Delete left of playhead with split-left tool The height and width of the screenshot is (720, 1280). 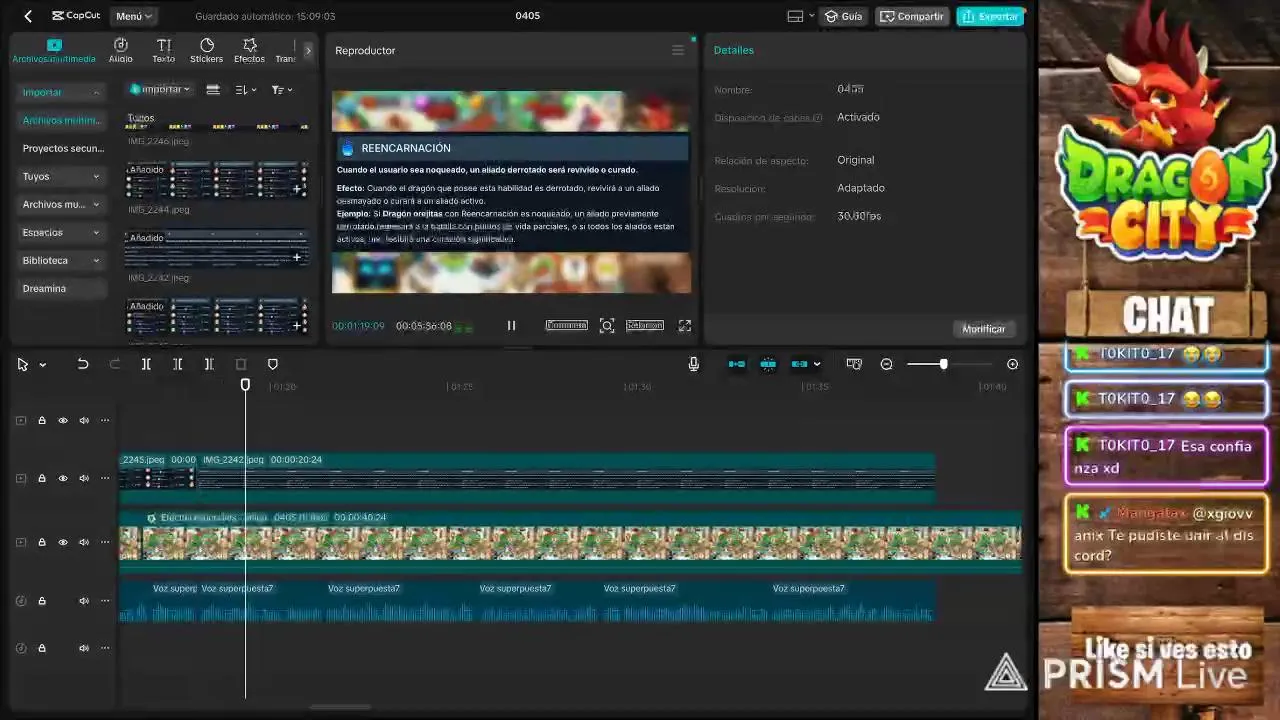pos(177,364)
